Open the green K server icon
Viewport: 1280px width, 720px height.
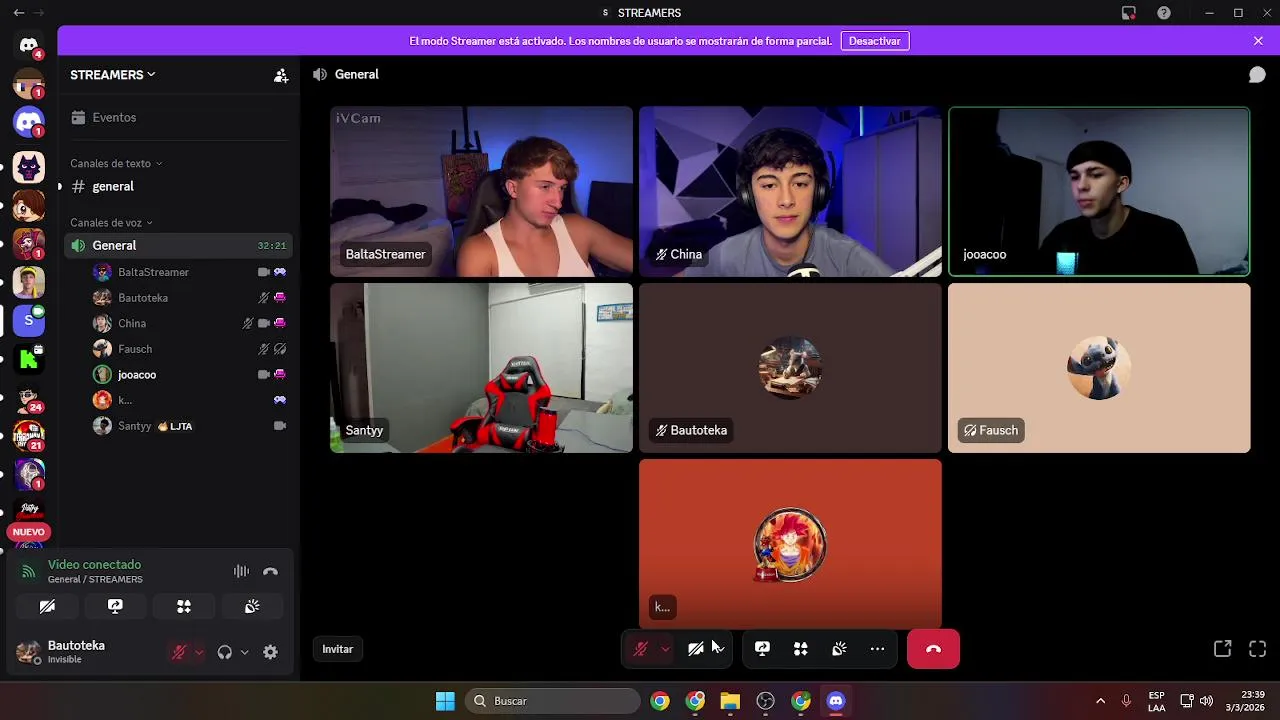tap(29, 359)
